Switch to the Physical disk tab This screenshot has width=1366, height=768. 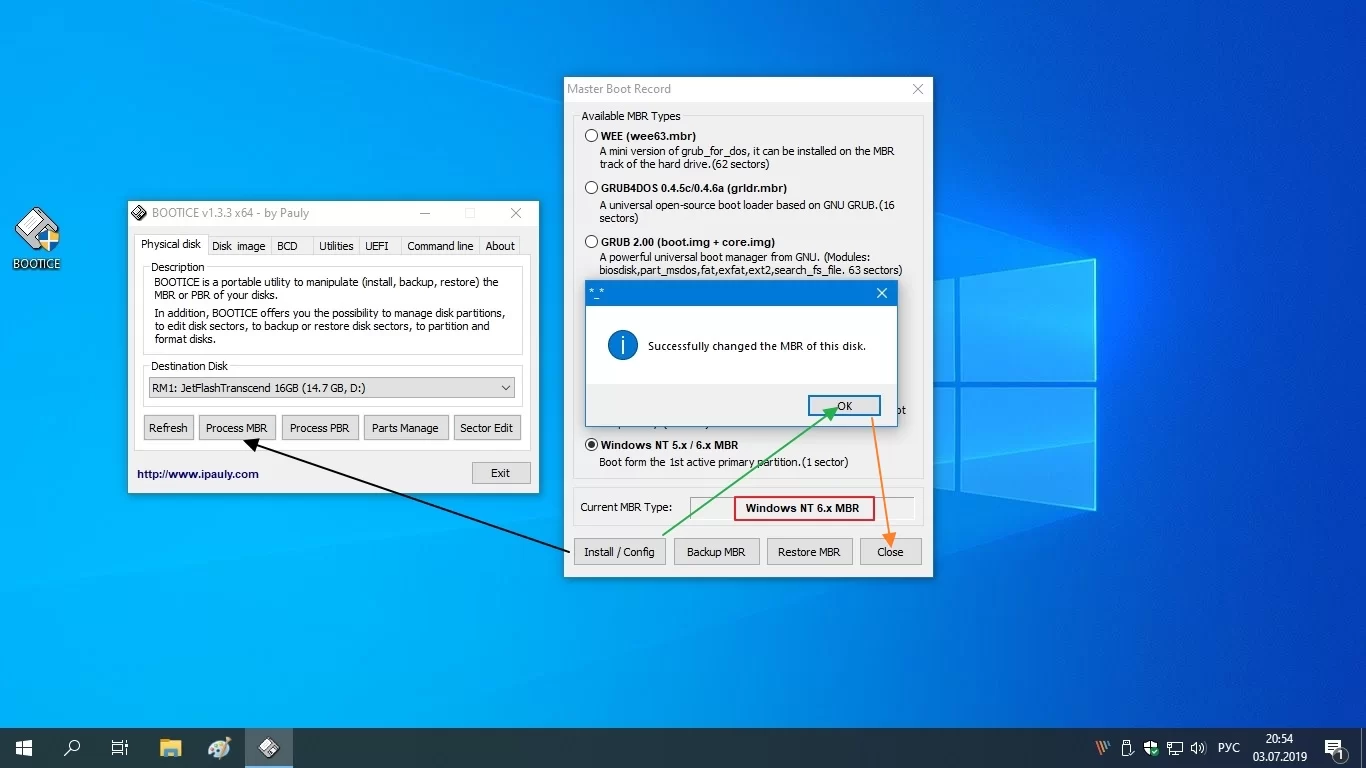(x=170, y=244)
